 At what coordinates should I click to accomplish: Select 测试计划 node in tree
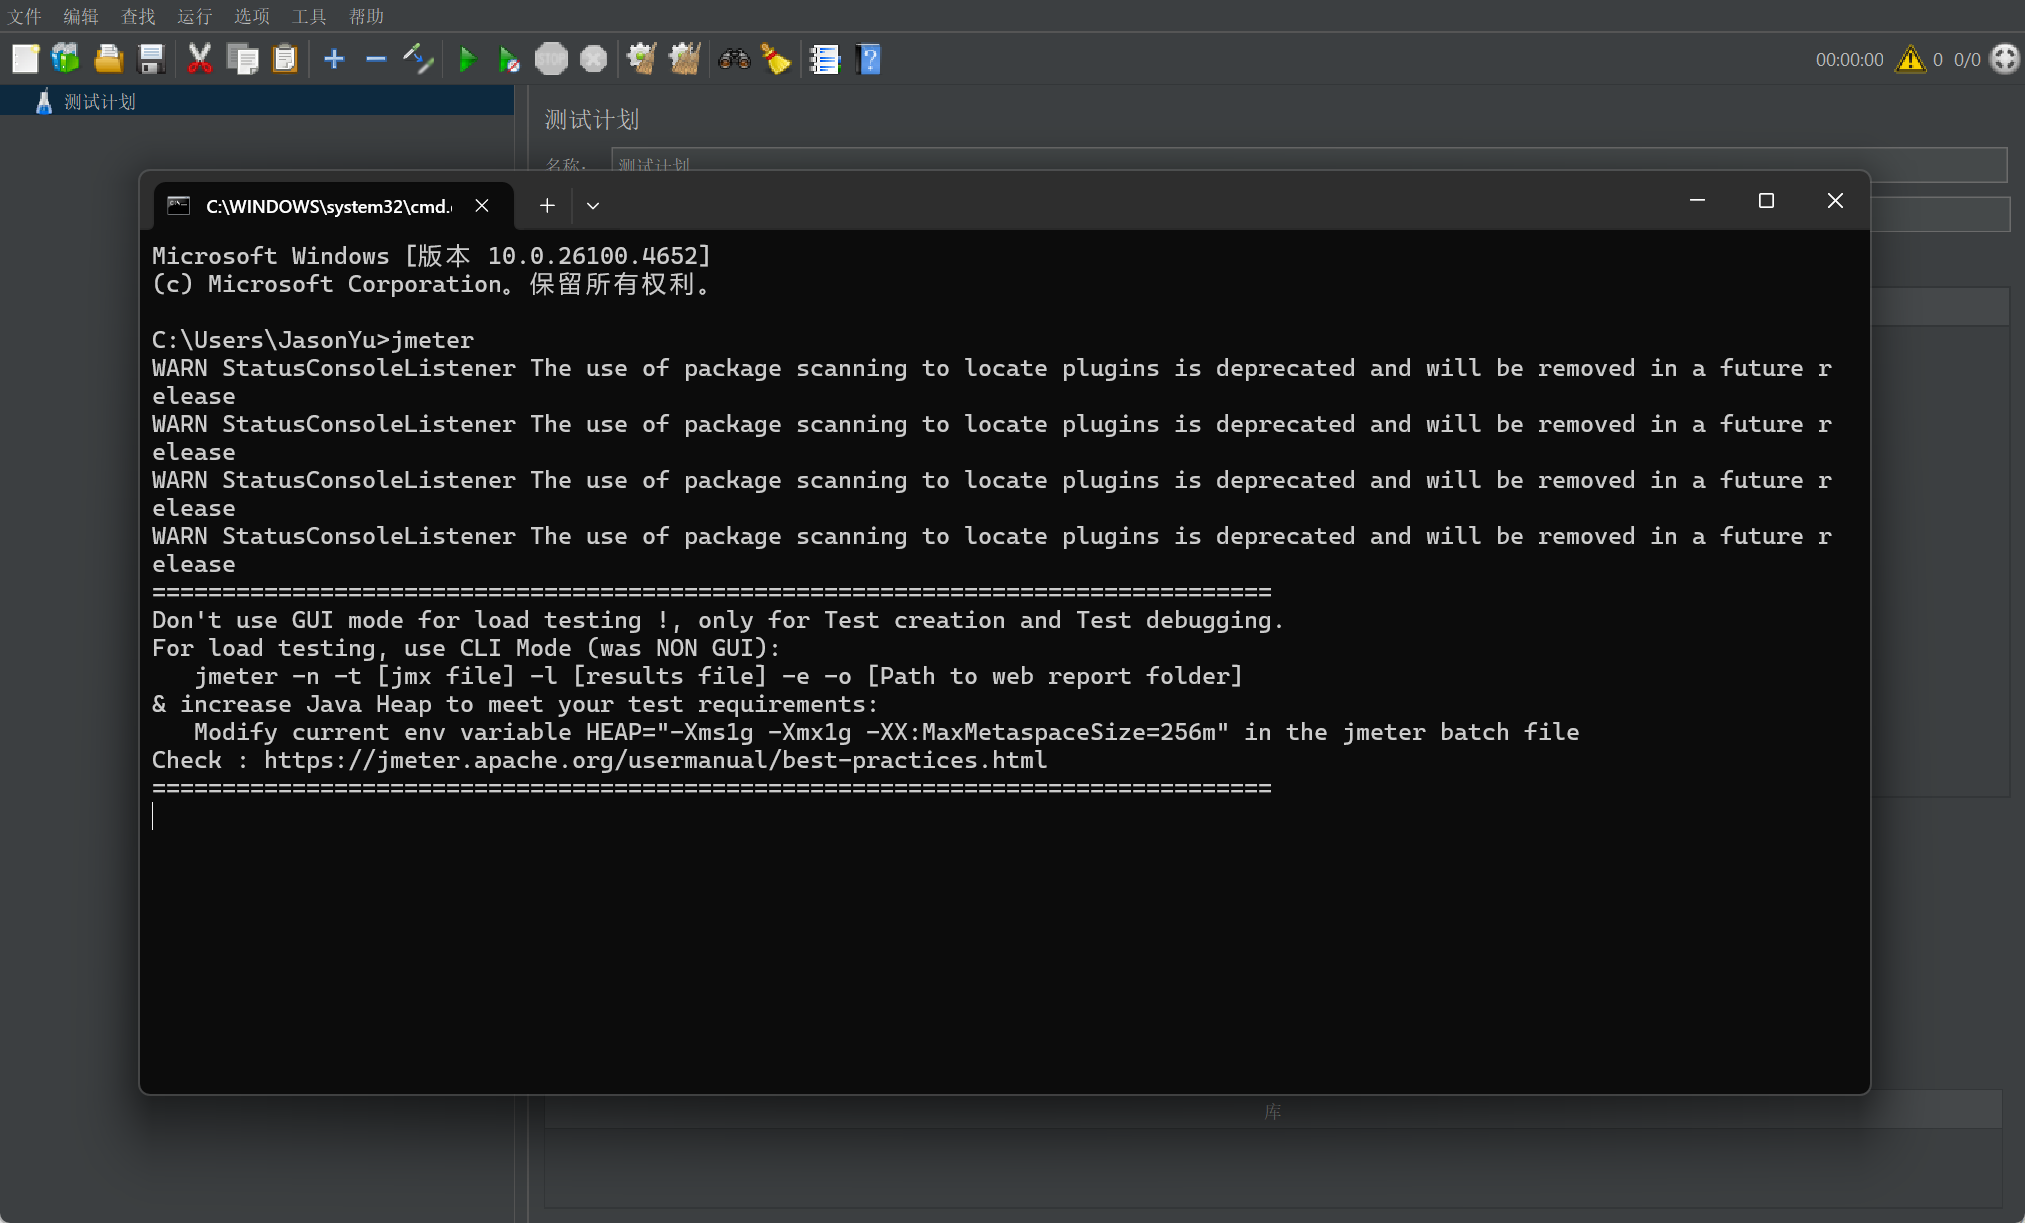(99, 101)
